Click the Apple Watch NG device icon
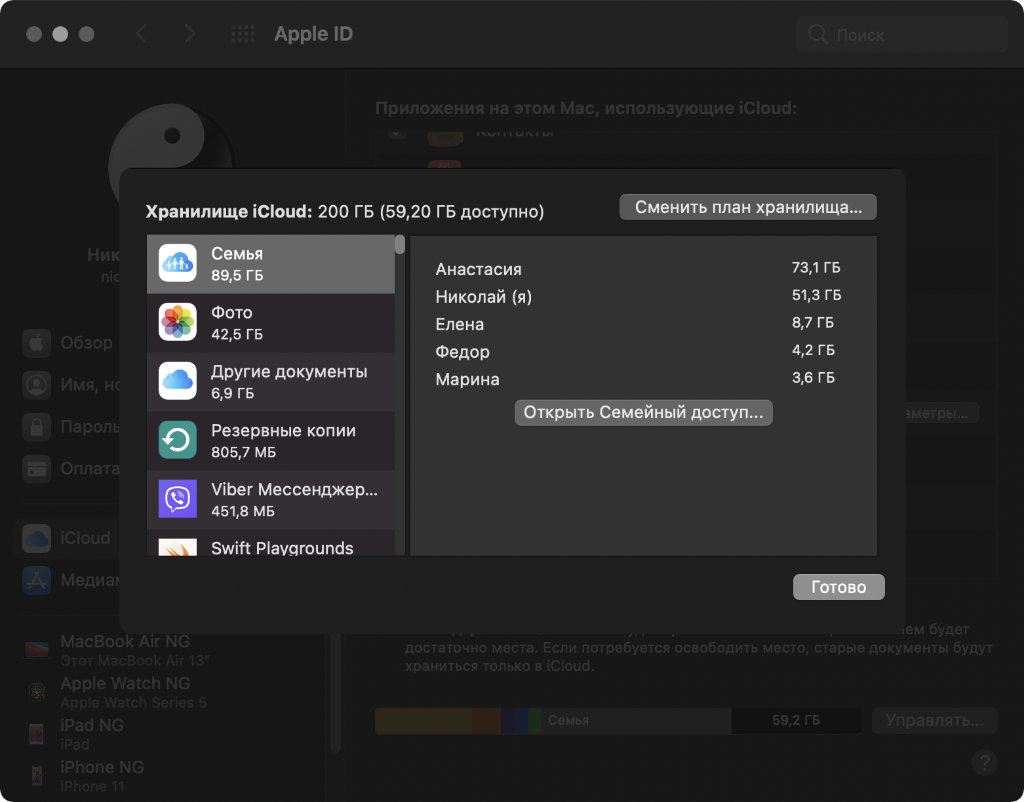Viewport: 1024px width, 802px height. [37, 692]
